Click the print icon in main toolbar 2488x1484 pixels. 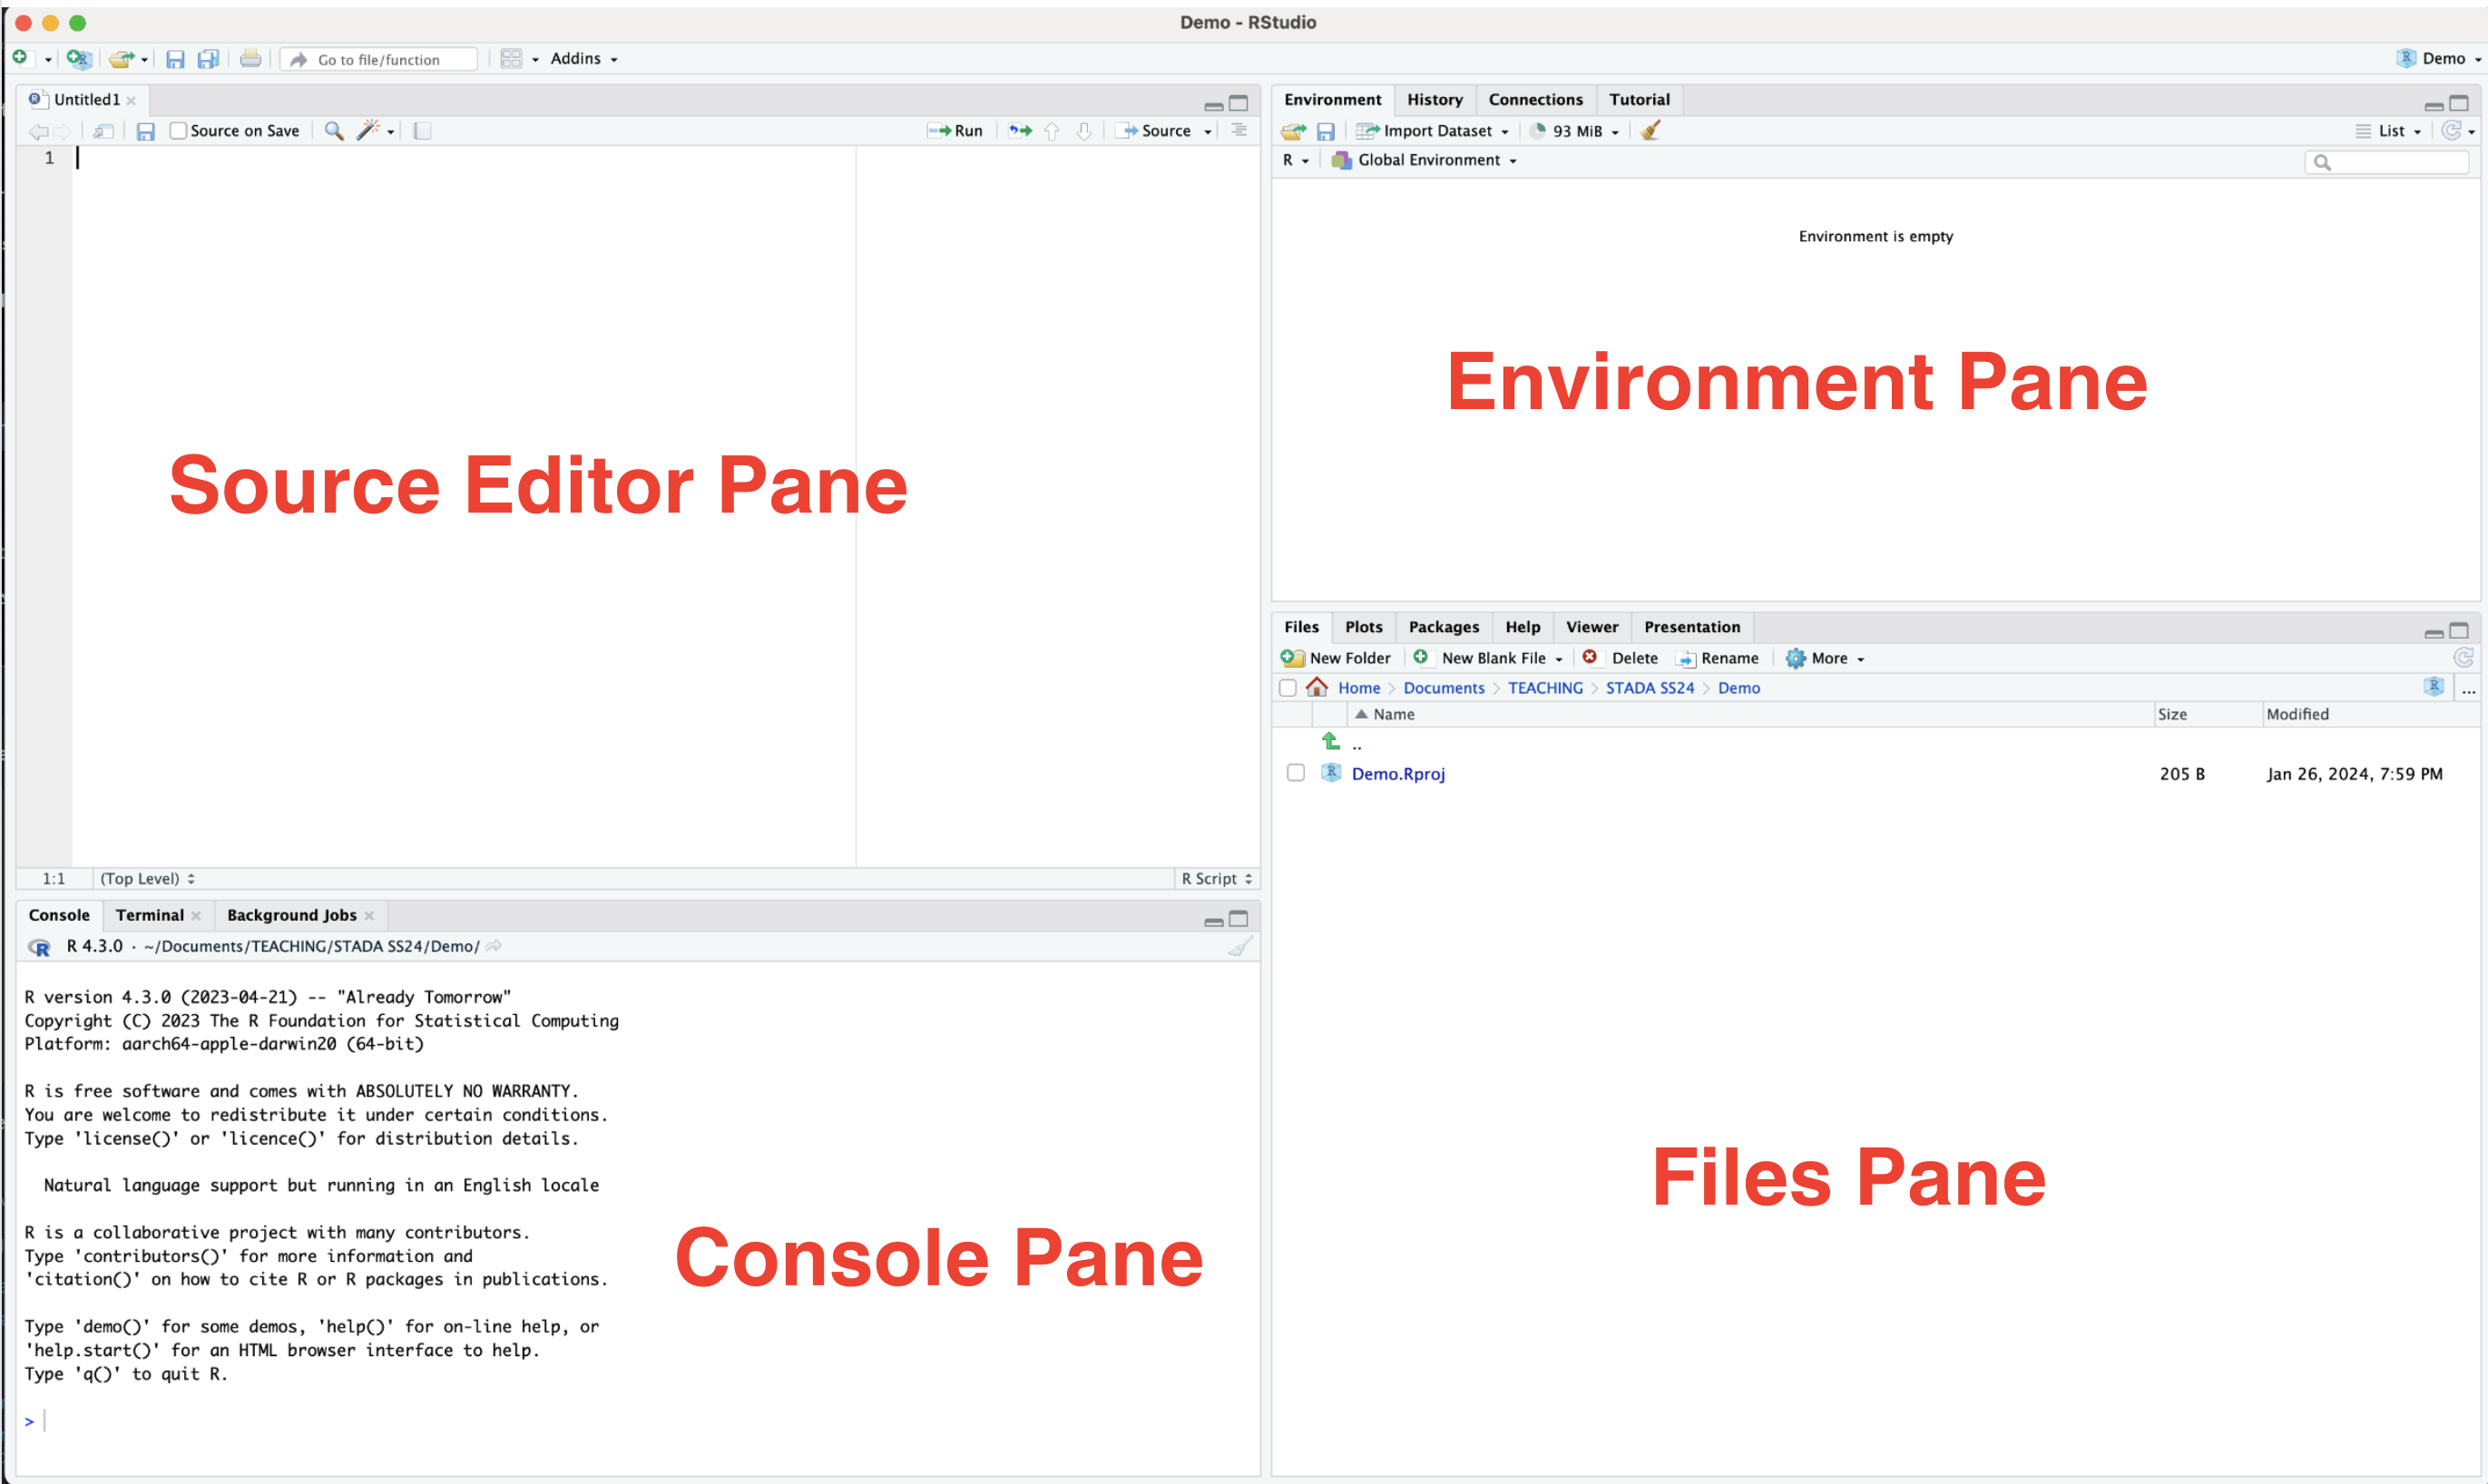coord(251,59)
